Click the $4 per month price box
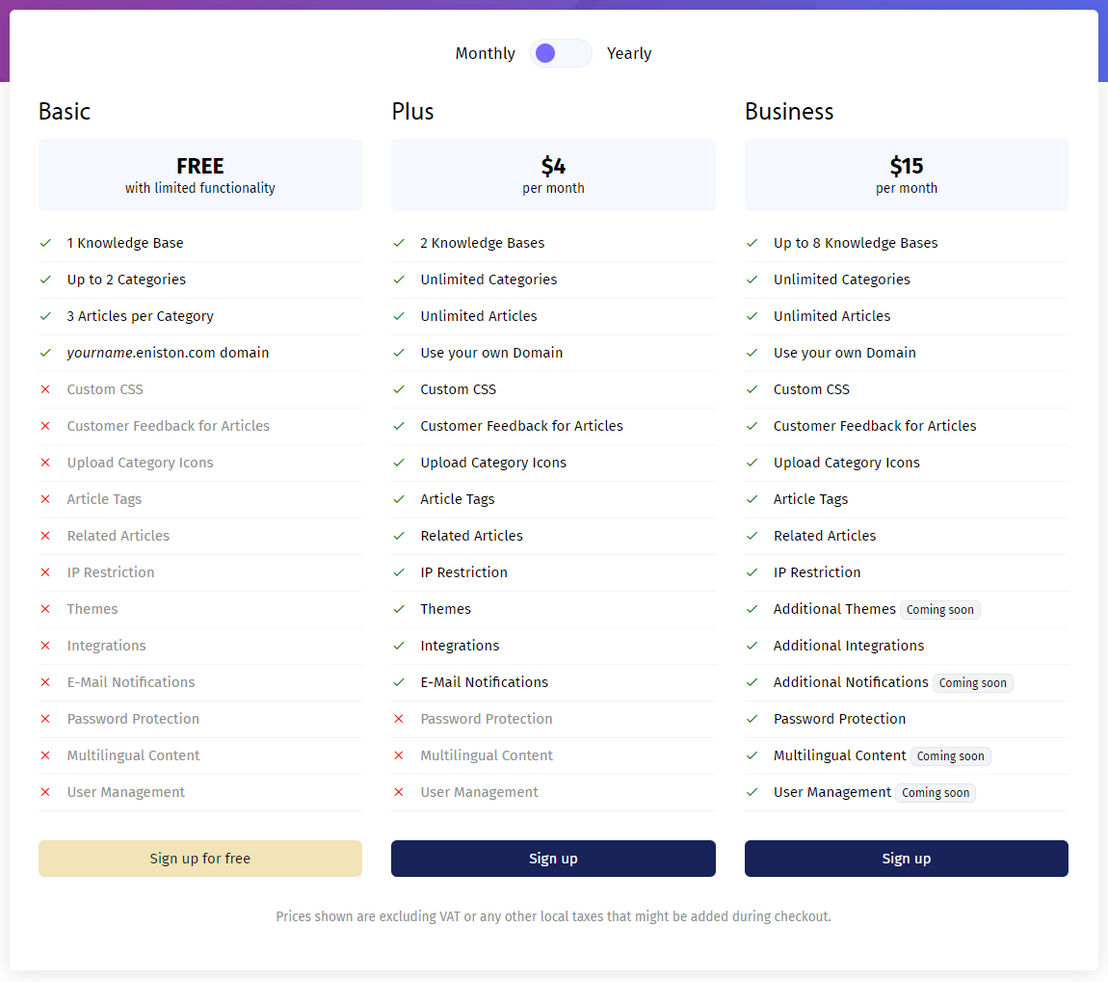Screen dimensions: 1108x982 tap(553, 174)
